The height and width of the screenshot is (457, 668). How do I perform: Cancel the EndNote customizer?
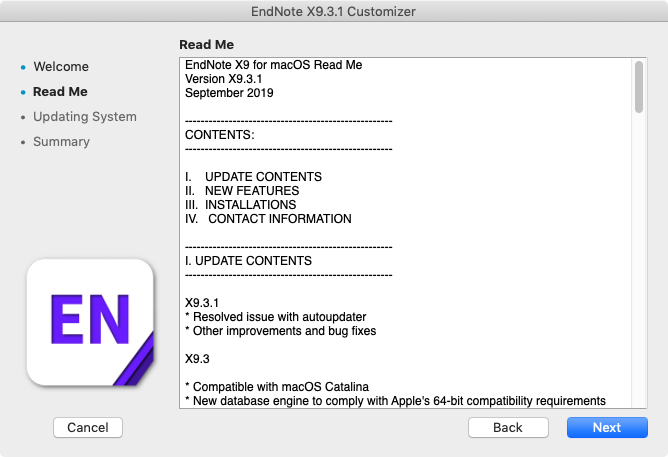pyautogui.click(x=88, y=427)
